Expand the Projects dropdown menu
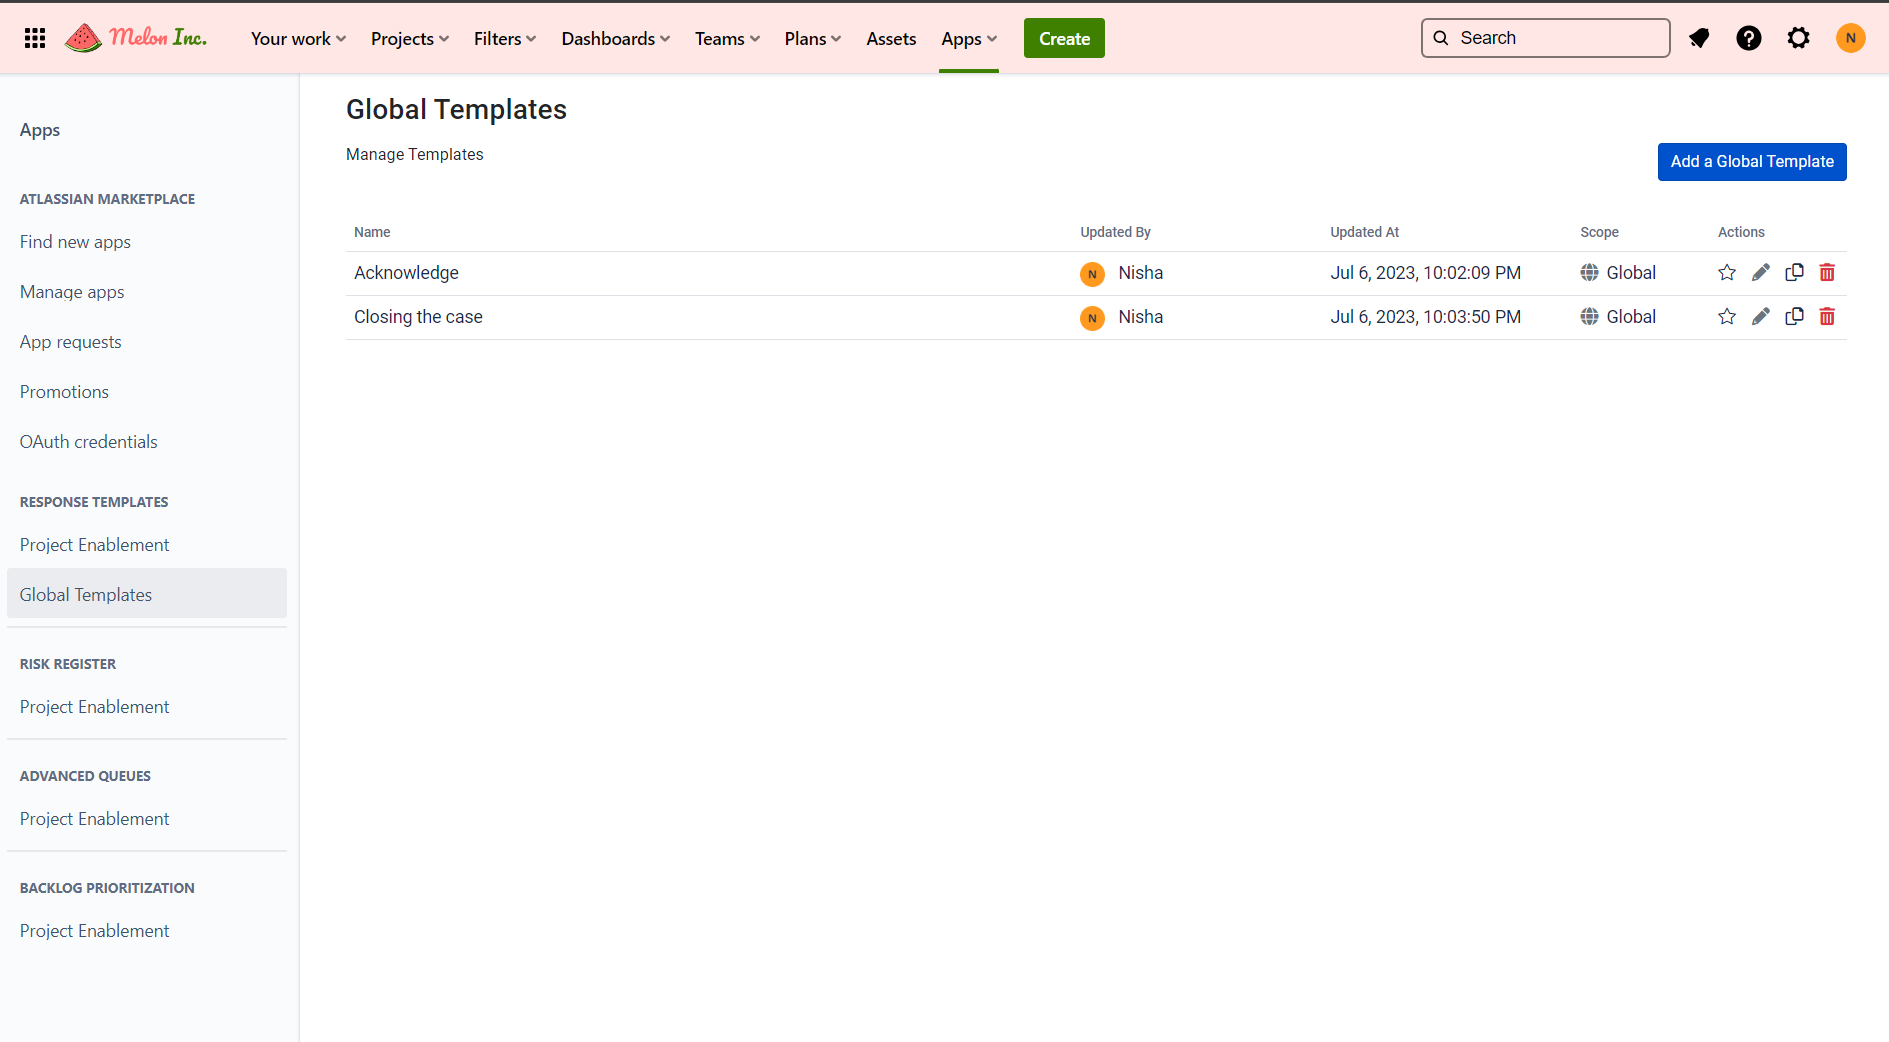1889x1042 pixels. 409,39
